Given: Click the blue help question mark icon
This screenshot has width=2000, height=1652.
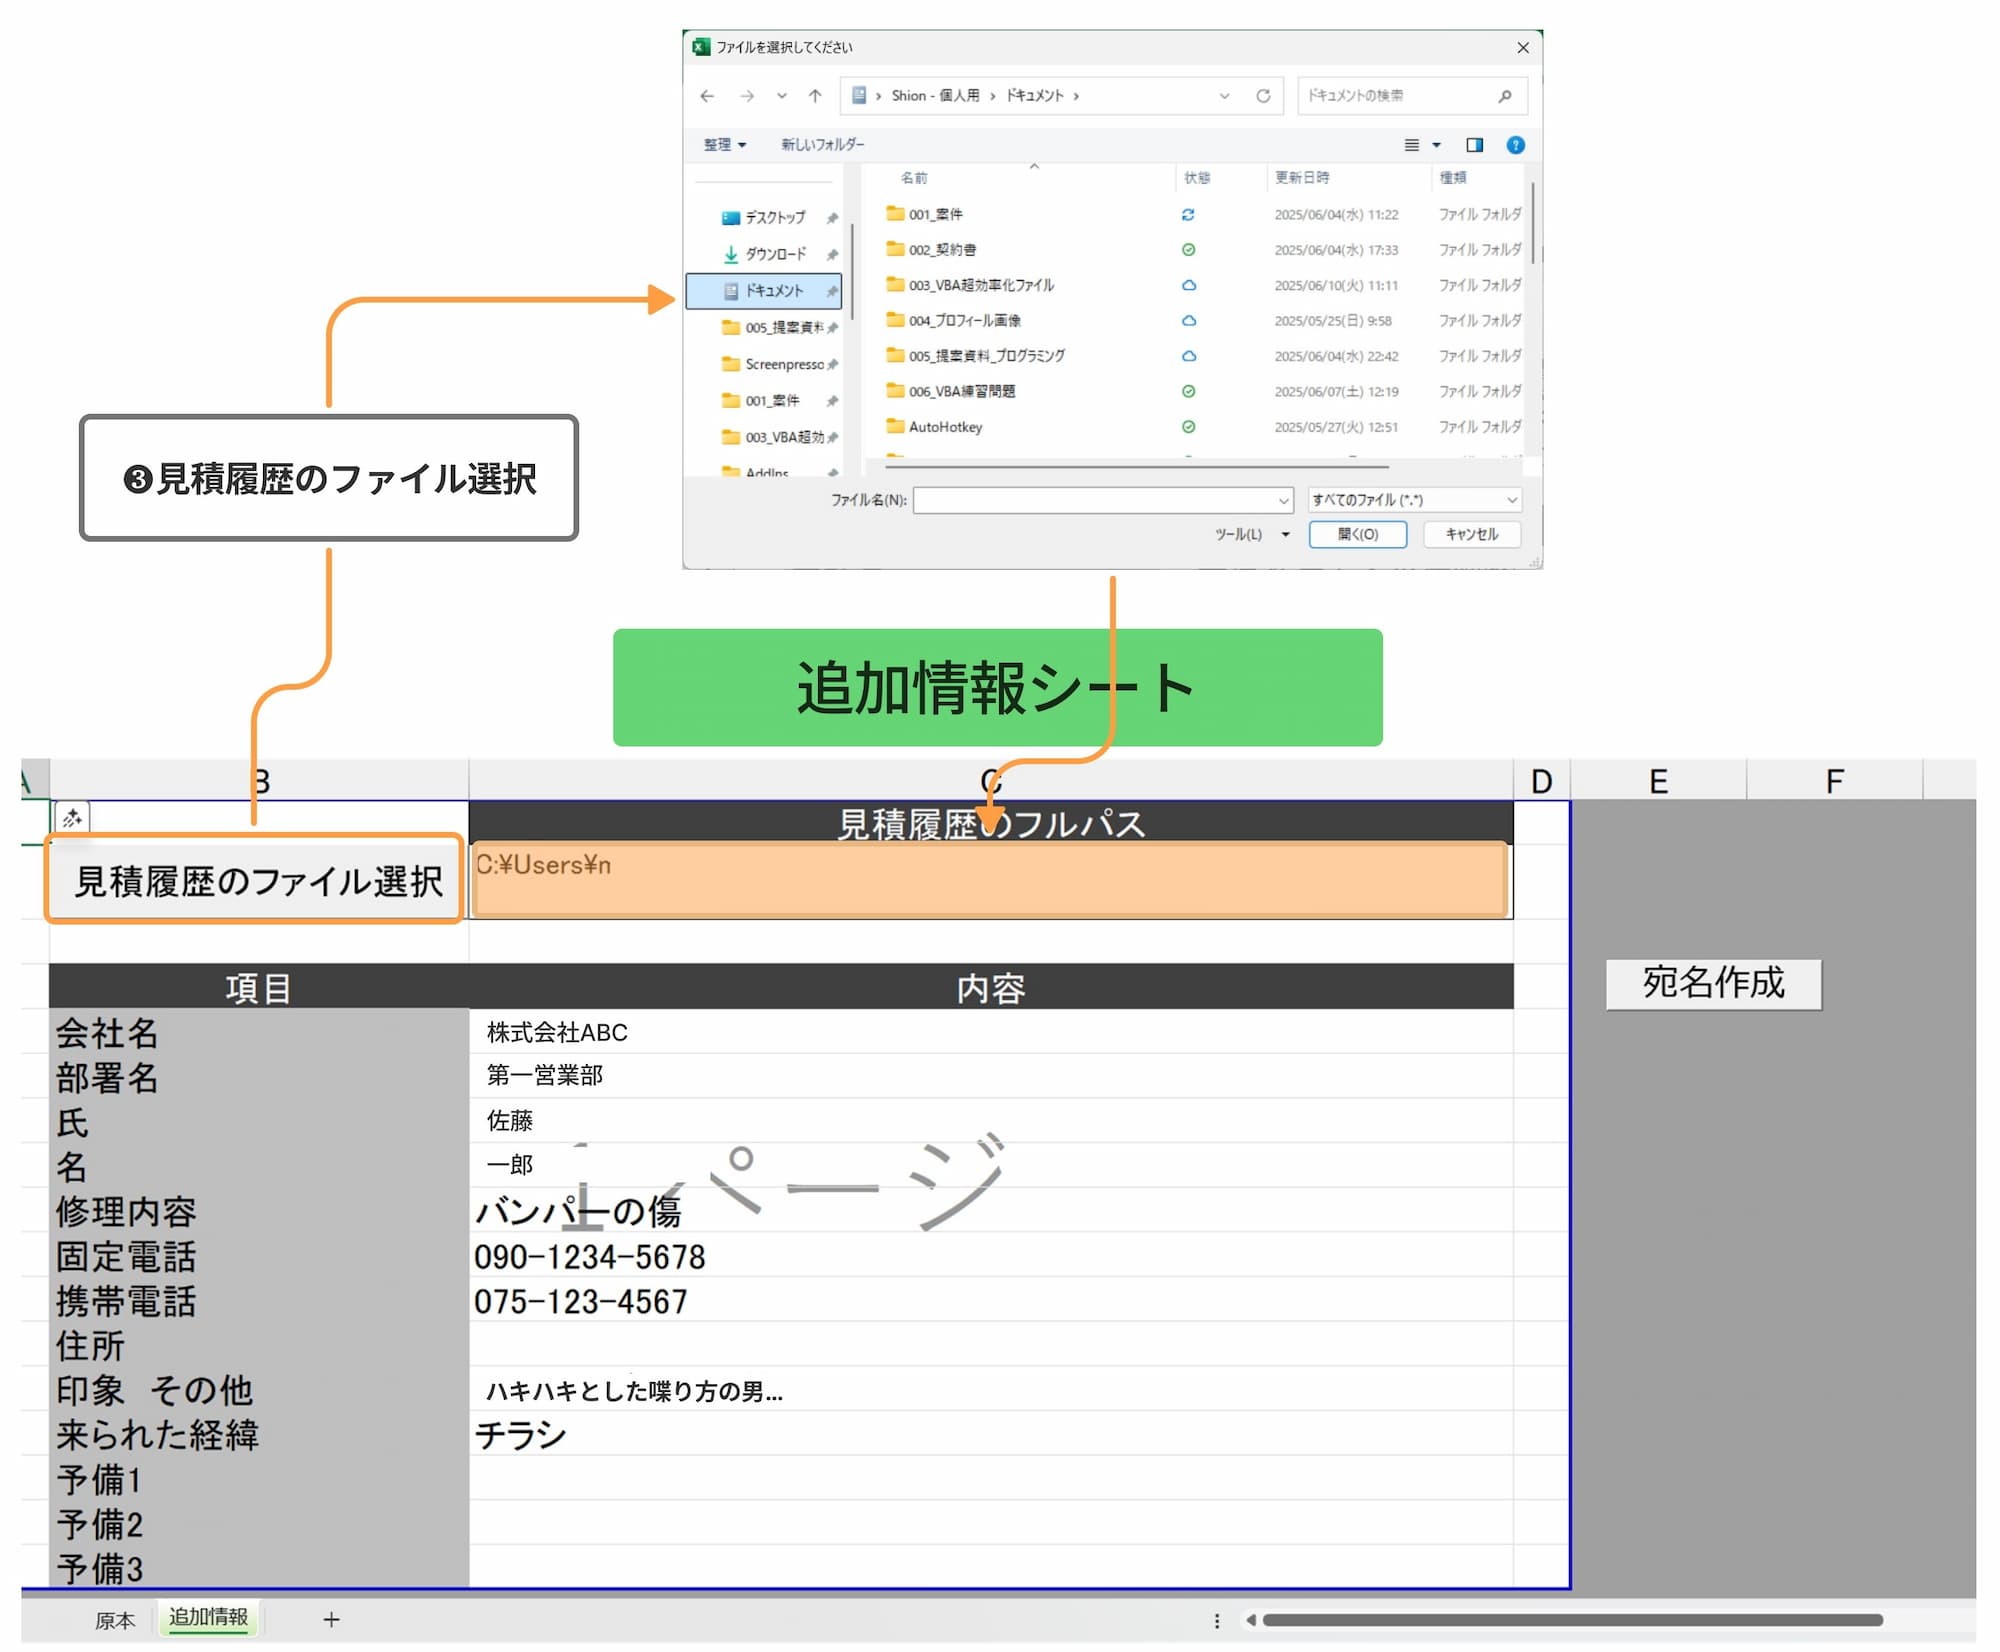Looking at the screenshot, I should tap(1515, 145).
